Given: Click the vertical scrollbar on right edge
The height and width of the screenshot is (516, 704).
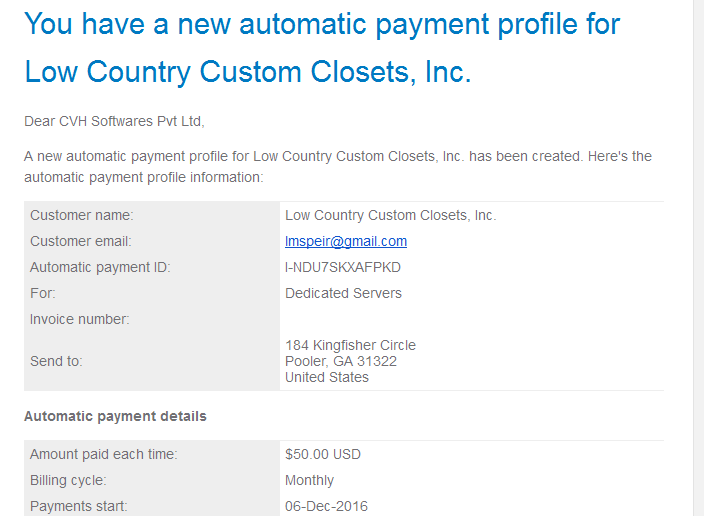Looking at the screenshot, I should 698,258.
